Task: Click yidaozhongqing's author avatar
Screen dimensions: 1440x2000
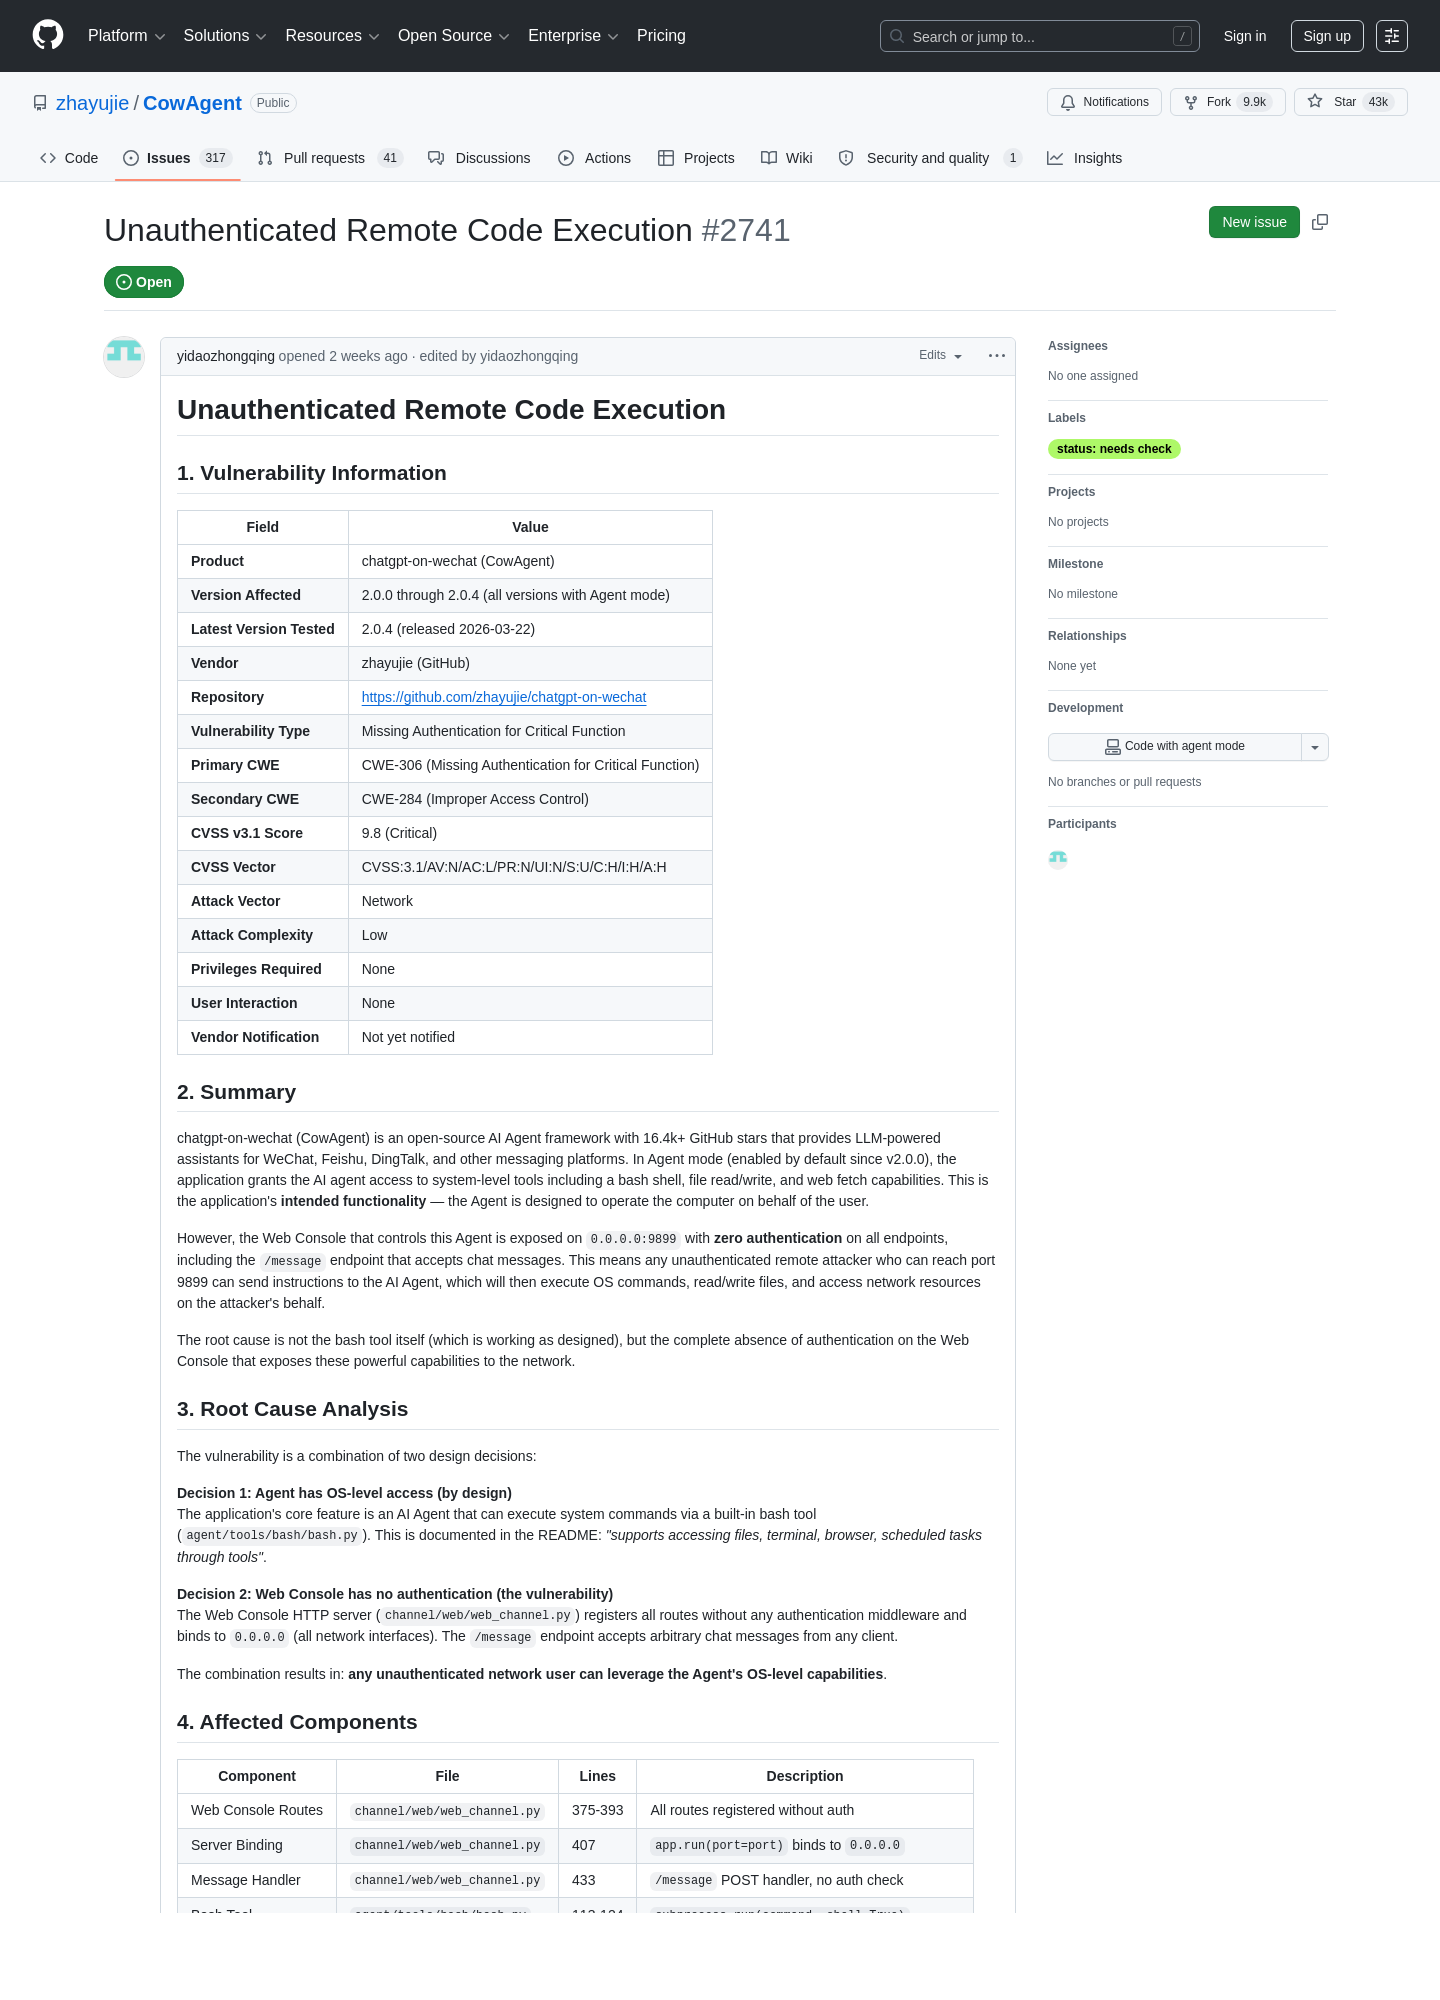Action: coord(124,357)
